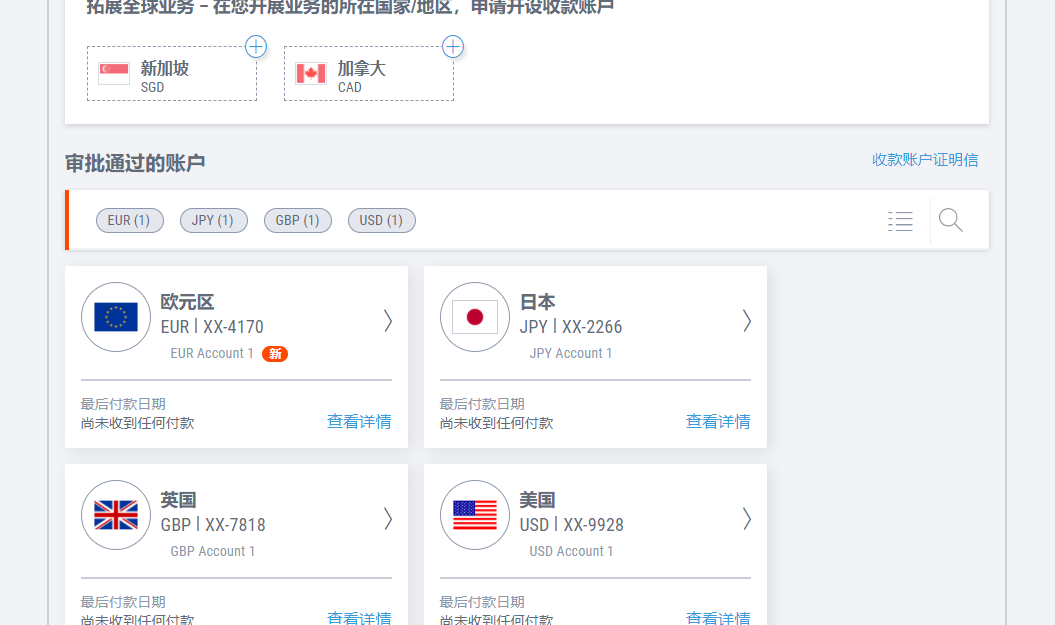Image resolution: width=1055 pixels, height=625 pixels.
Task: Click the Japan flag icon
Action: [475, 317]
